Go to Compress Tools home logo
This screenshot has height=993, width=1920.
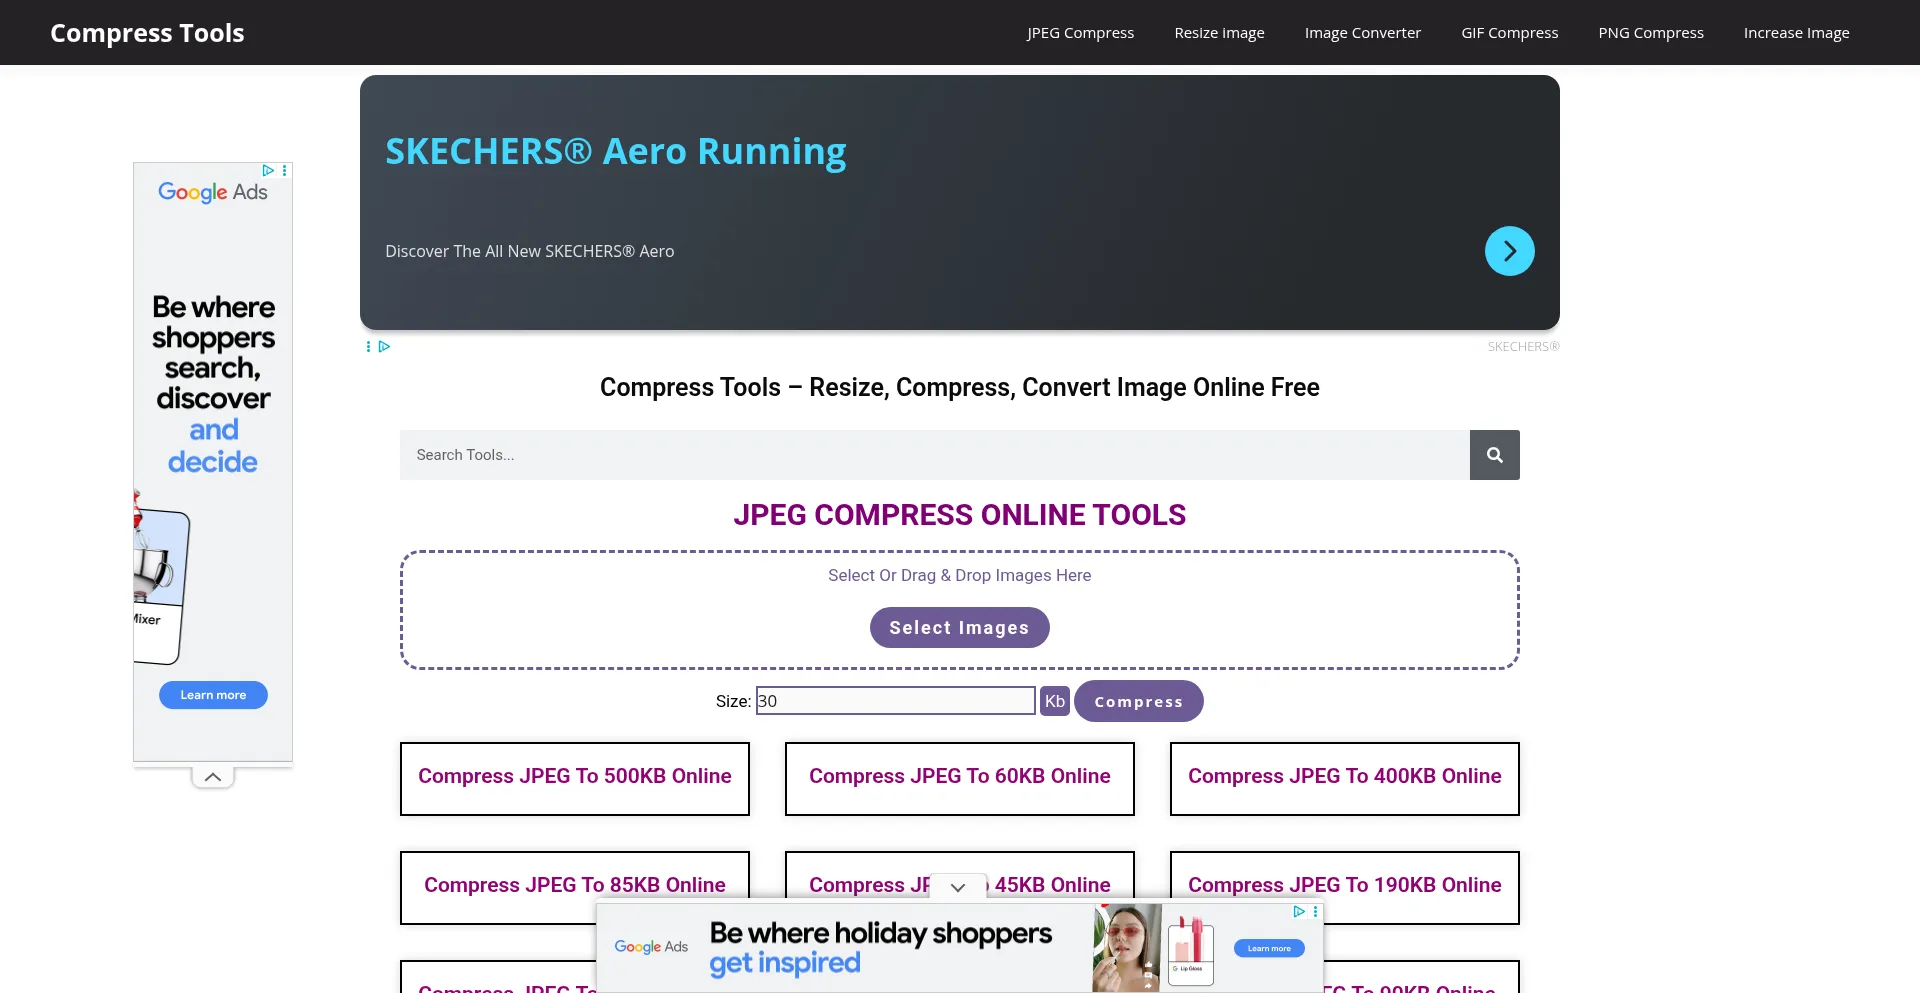[147, 33]
